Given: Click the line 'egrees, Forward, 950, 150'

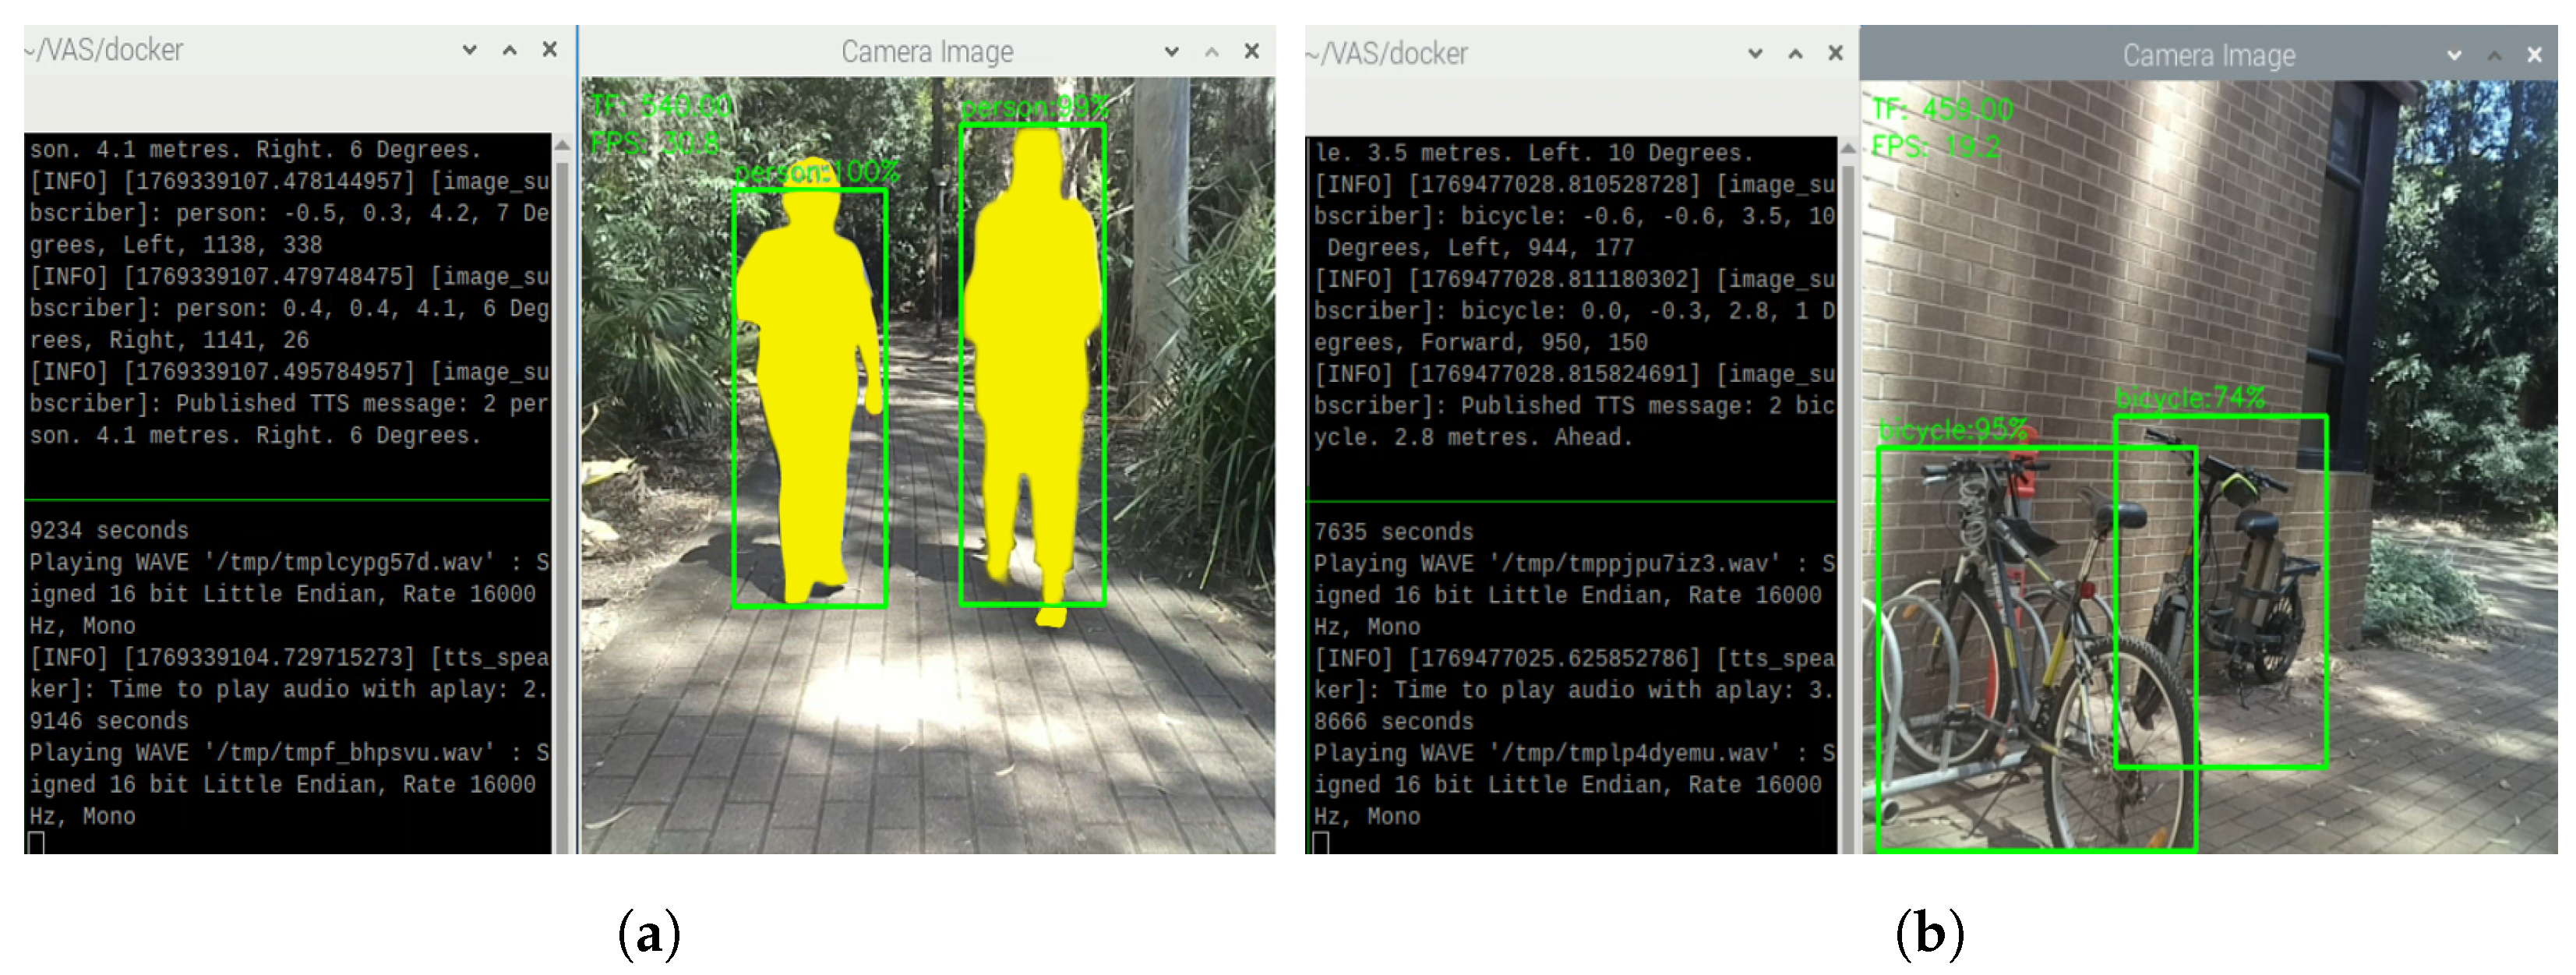Looking at the screenshot, I should pyautogui.click(x=1481, y=343).
